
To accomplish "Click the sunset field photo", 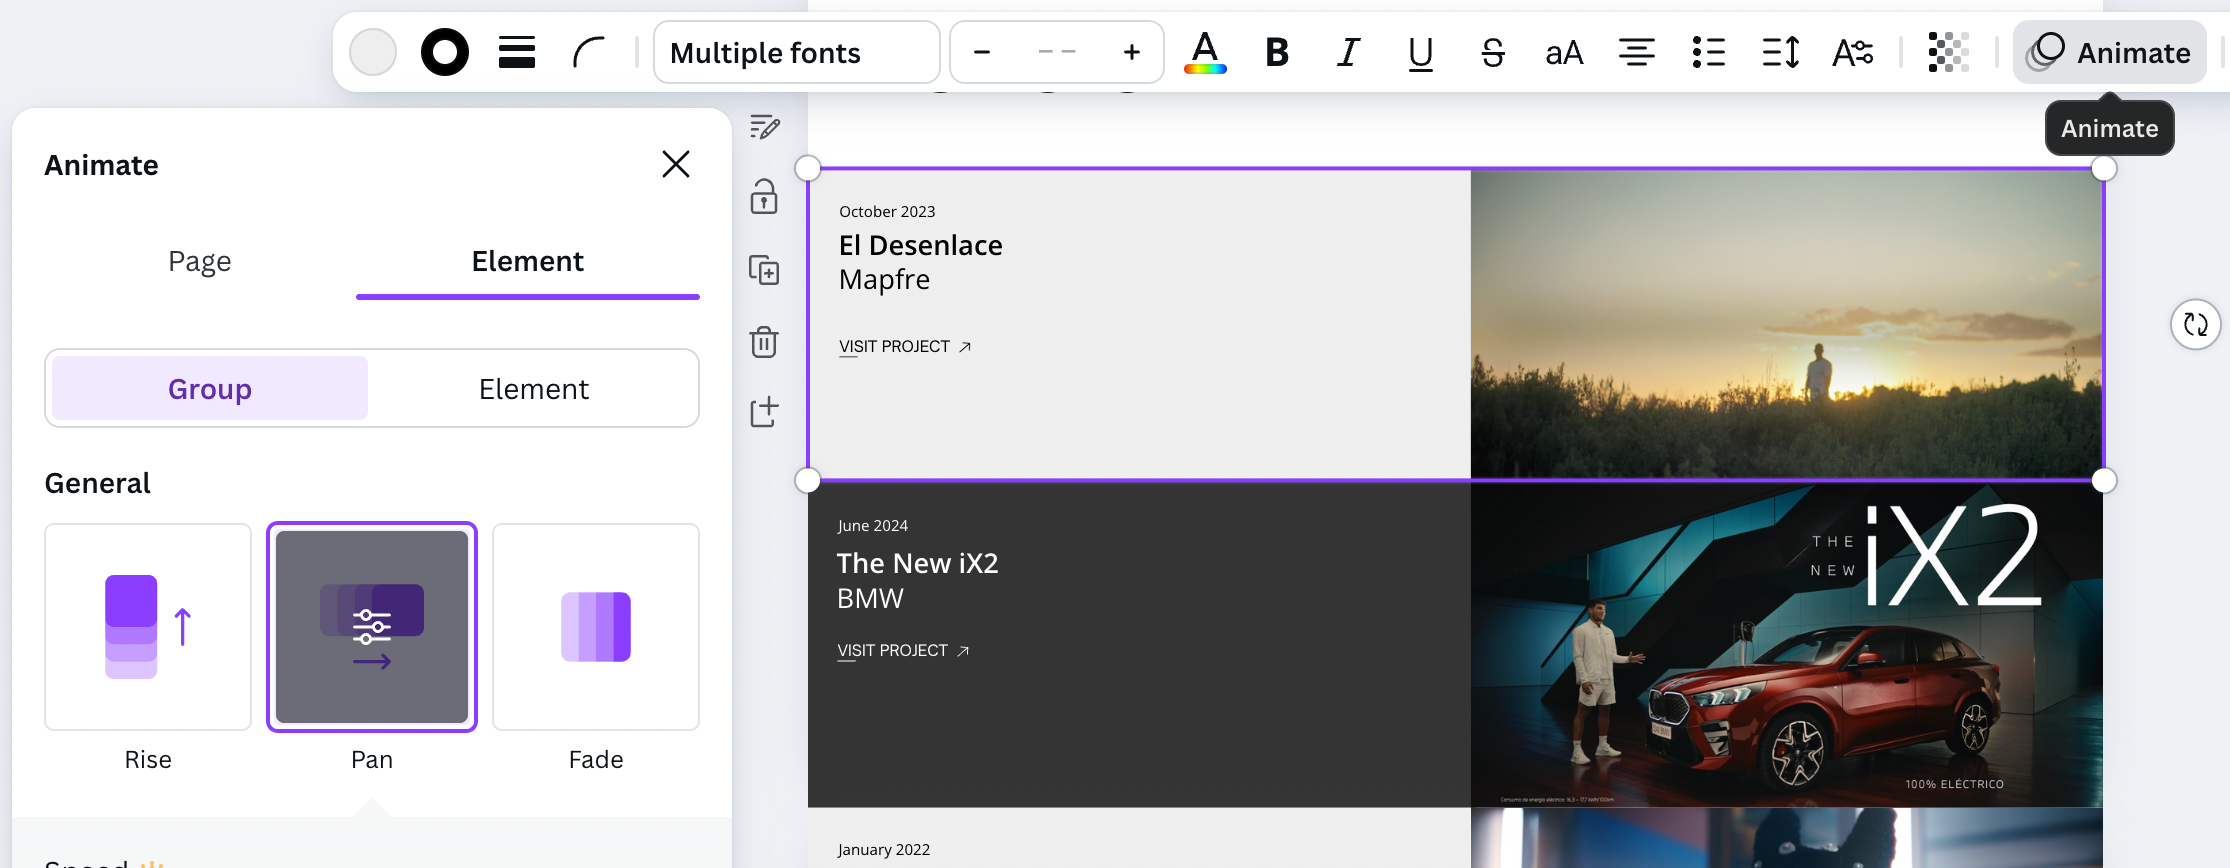I will 1787,324.
